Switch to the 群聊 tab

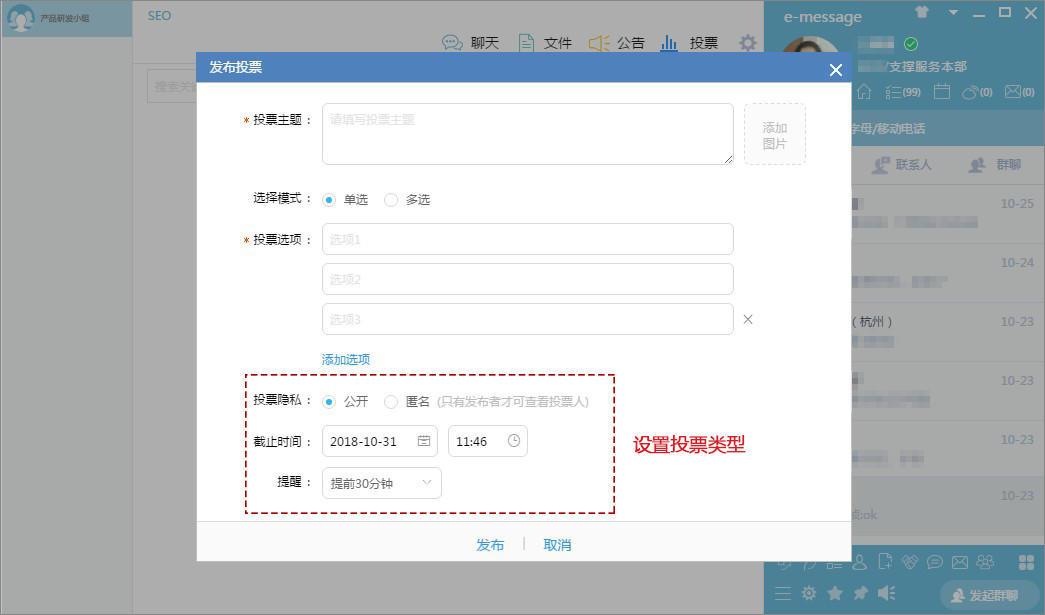[x=995, y=165]
